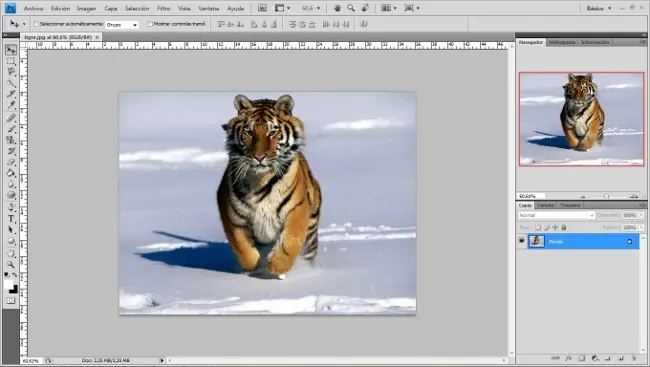The image size is (650, 367).
Task: Open the Archivo menu
Action: 34,8
